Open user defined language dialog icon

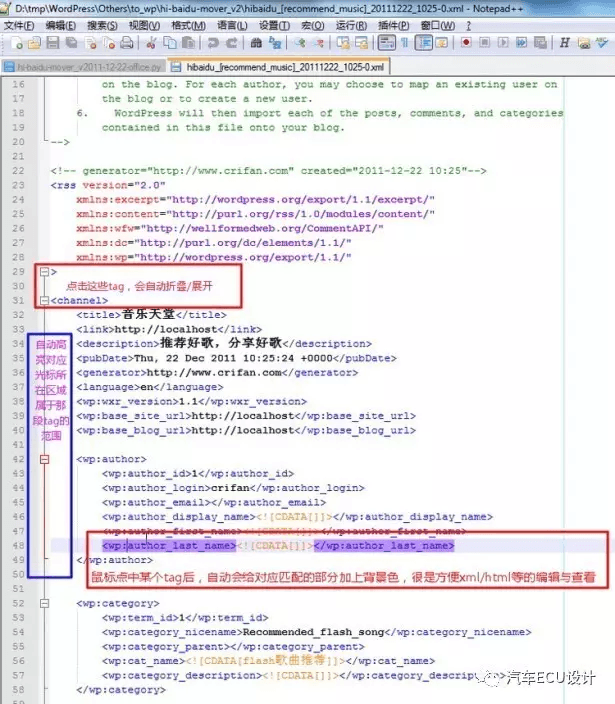[x=442, y=43]
